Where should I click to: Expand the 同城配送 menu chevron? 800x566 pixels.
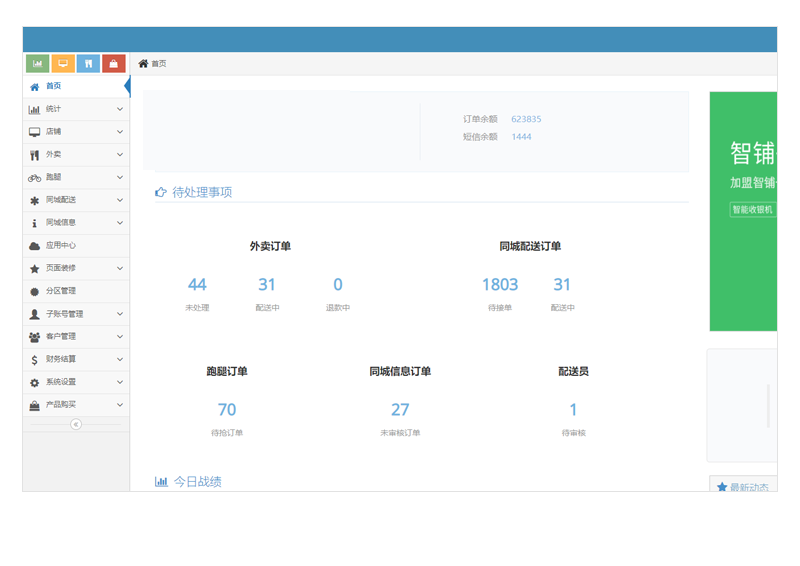[x=119, y=200]
